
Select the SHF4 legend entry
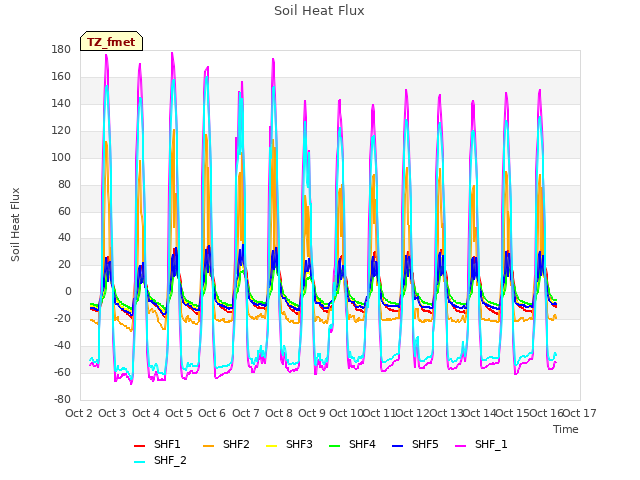[352, 444]
